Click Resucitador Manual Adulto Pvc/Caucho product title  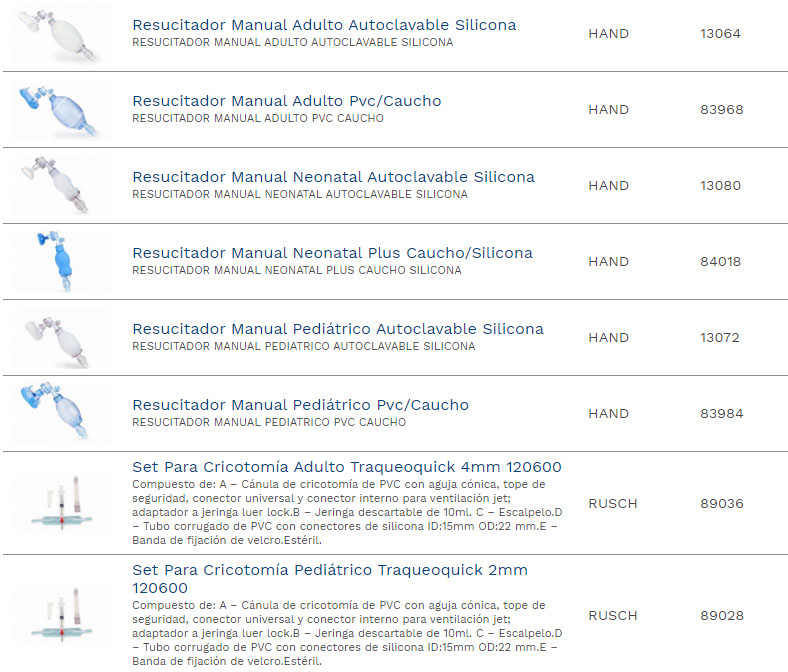pos(286,101)
